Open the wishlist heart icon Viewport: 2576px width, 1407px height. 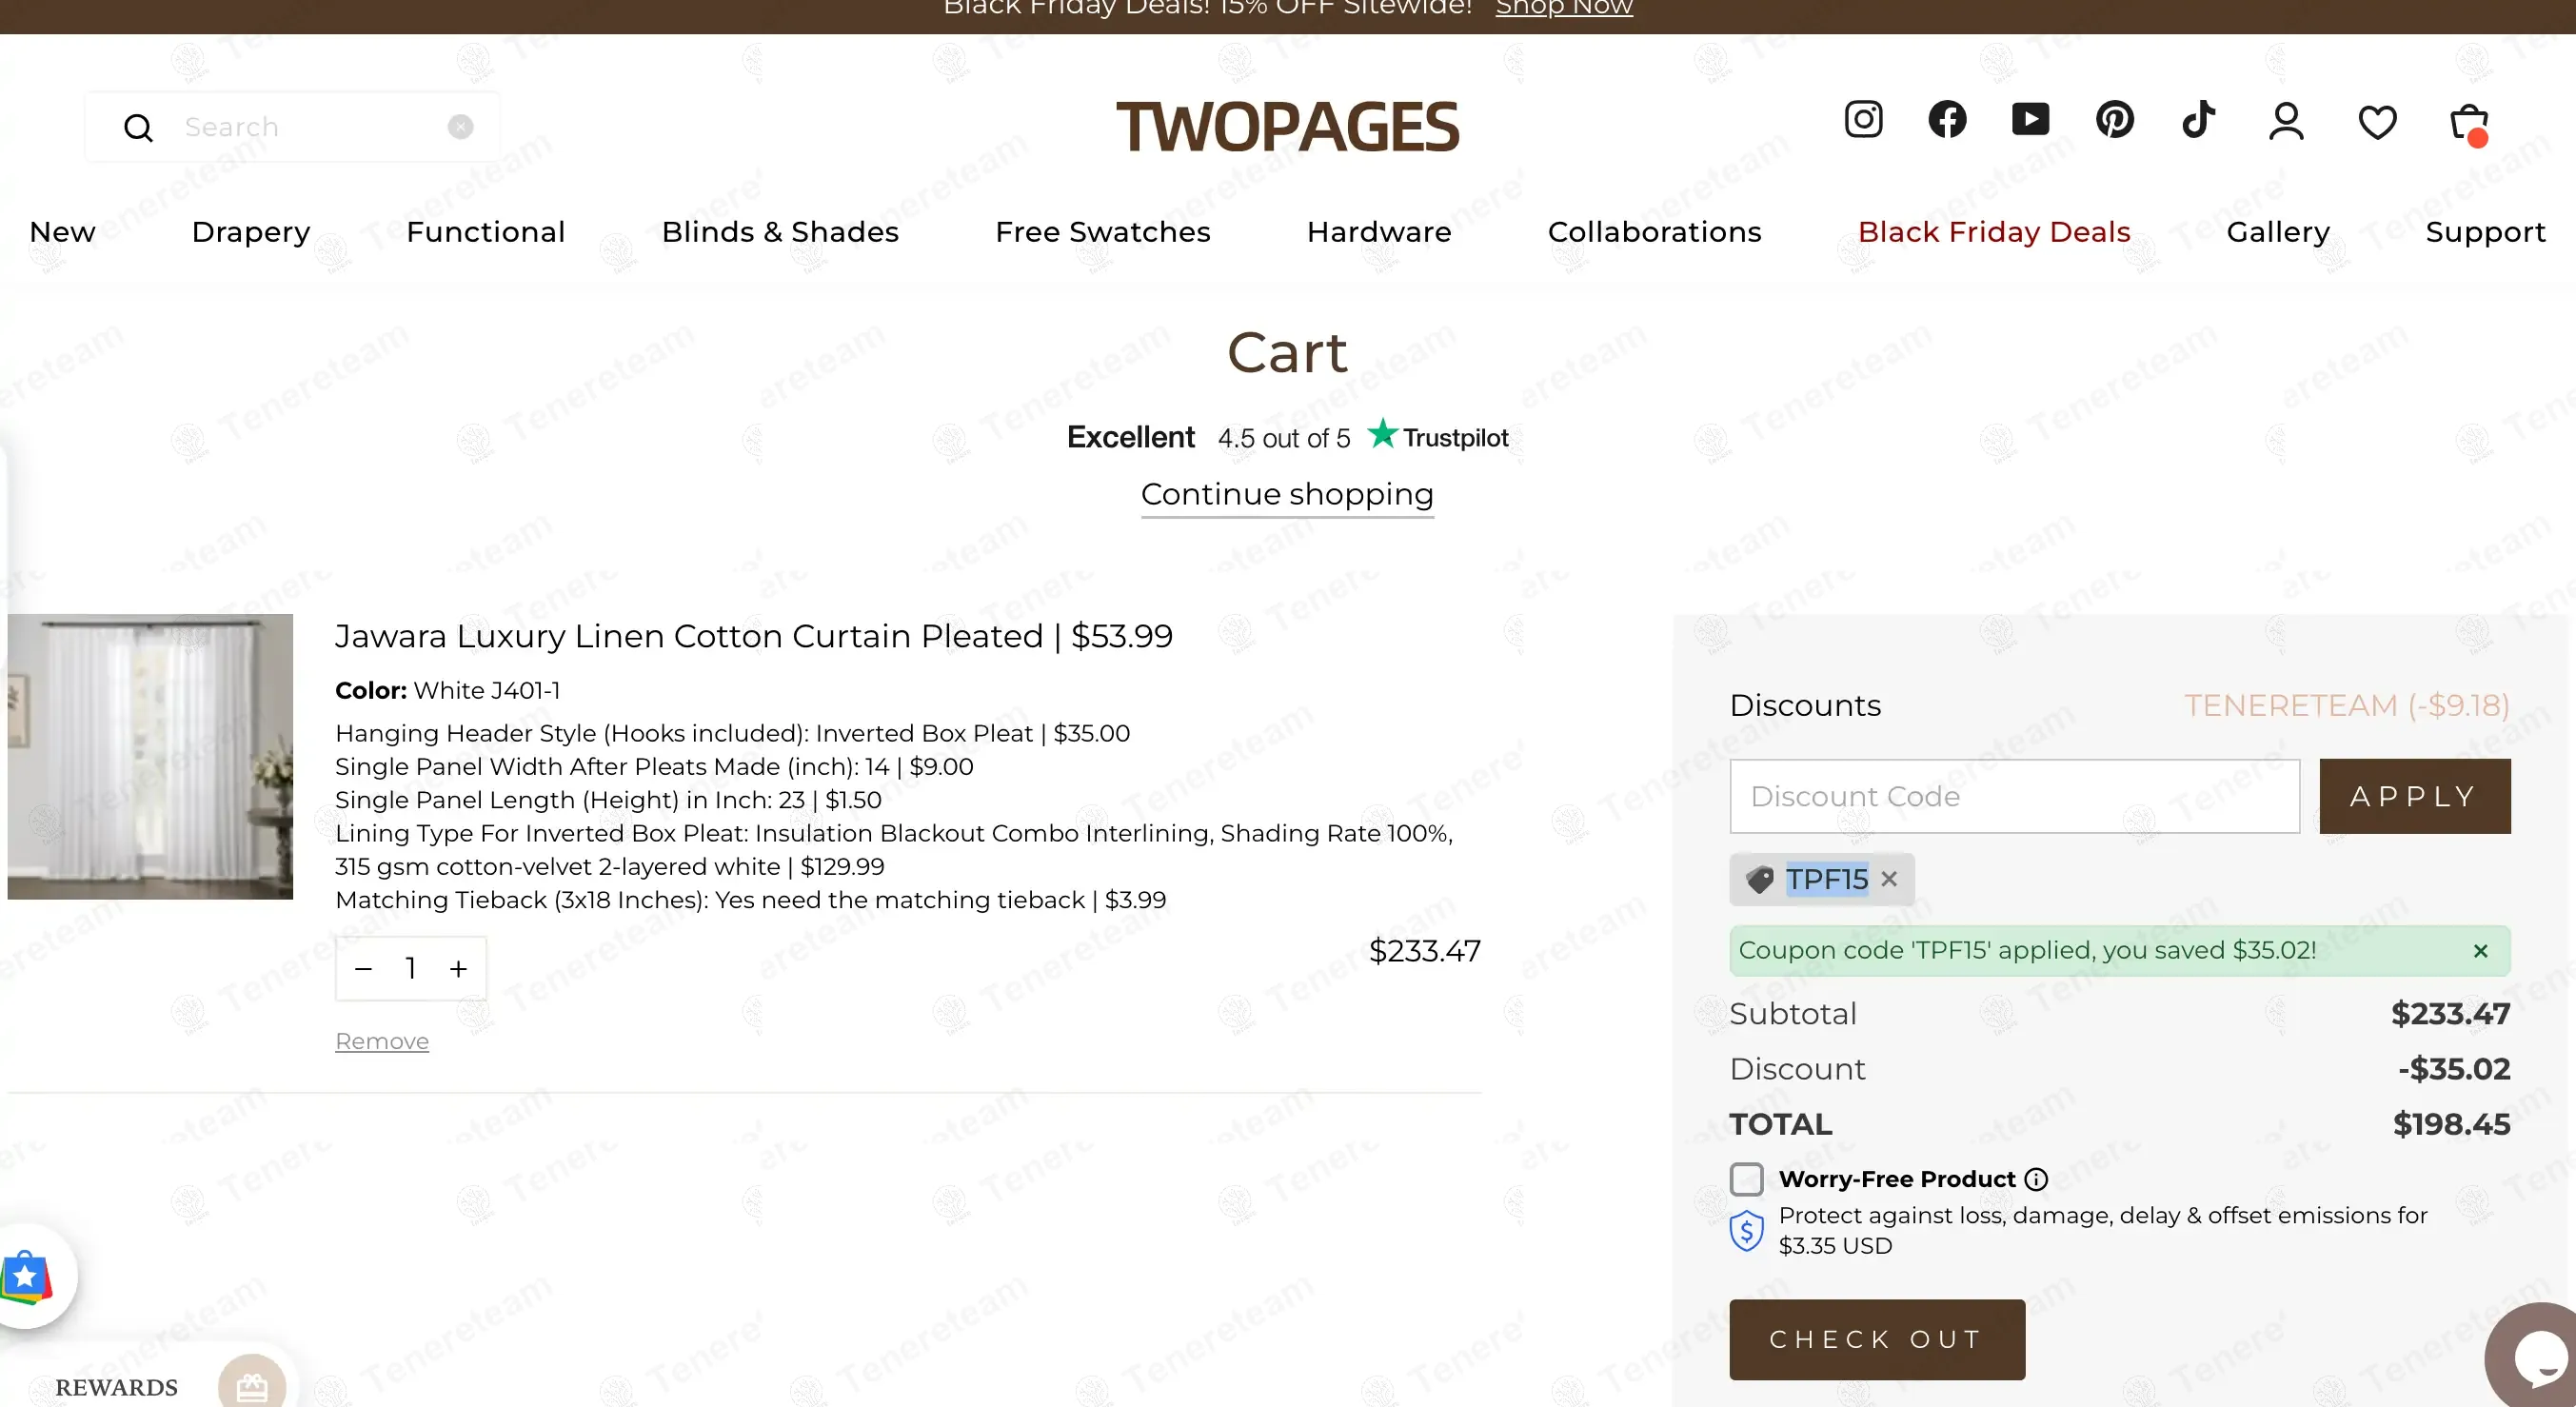(x=2377, y=123)
